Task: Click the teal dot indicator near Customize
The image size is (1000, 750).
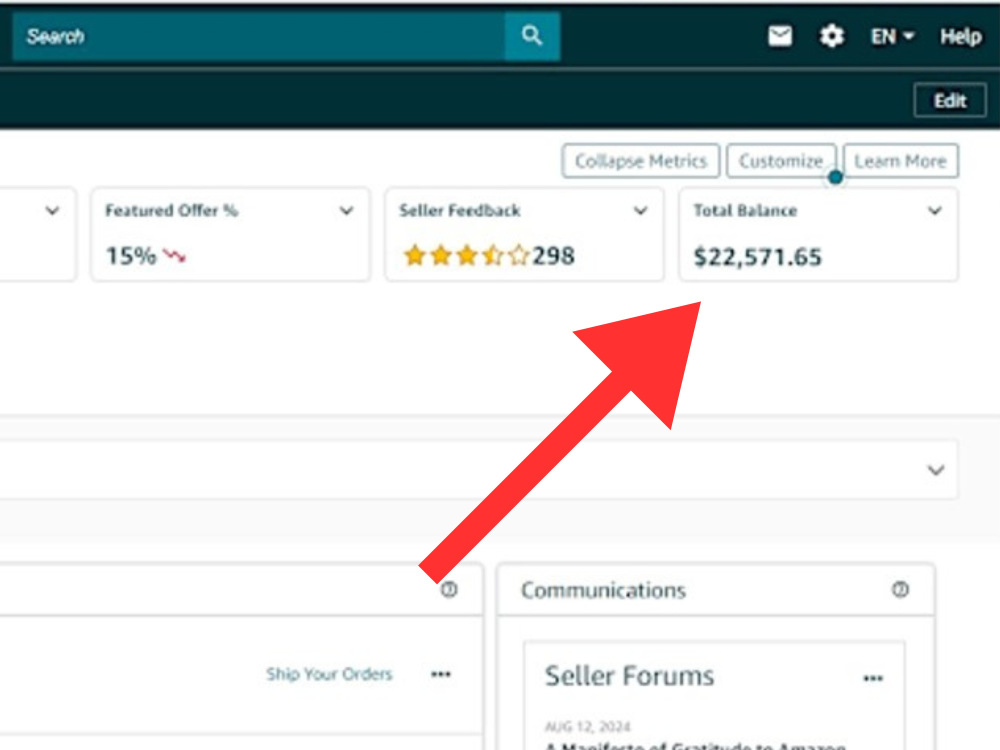Action: coord(835,177)
